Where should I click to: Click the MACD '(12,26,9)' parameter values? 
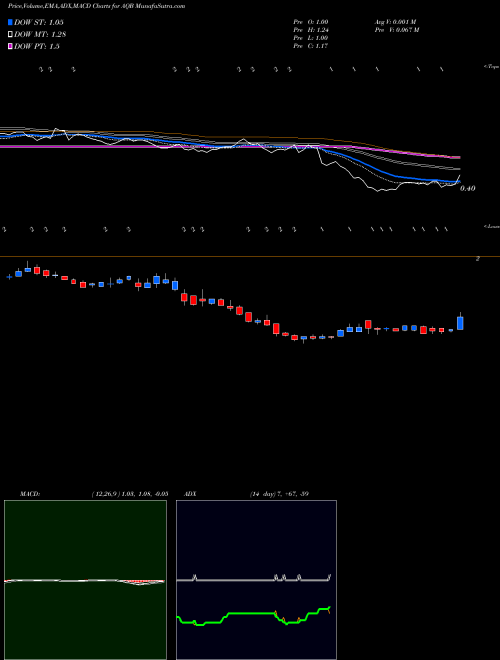(x=130, y=494)
